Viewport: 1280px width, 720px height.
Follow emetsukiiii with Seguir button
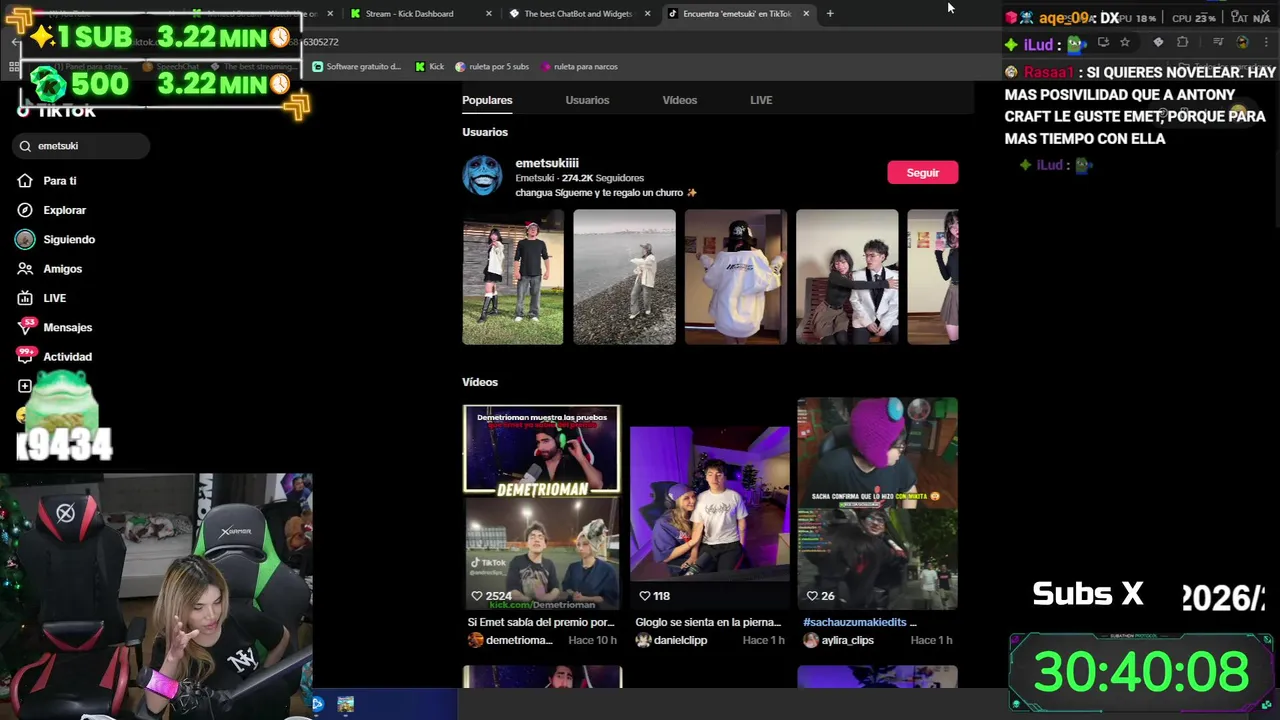[x=923, y=173]
